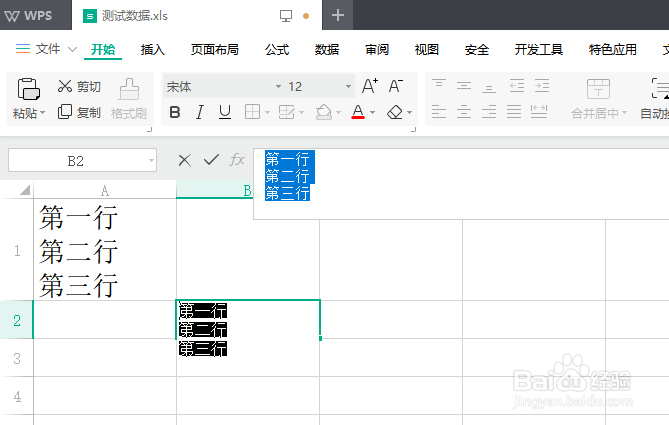The height and width of the screenshot is (425, 669).
Task: Expand the clear/eraser dropdown arrow
Action: (410, 113)
